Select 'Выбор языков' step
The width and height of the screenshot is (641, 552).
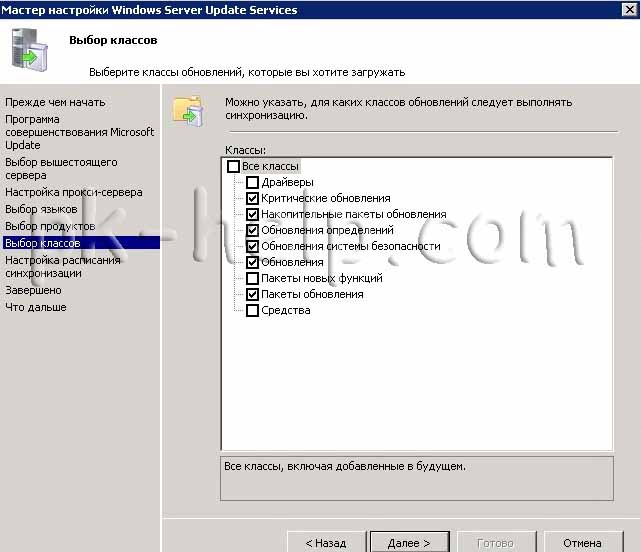point(41,209)
